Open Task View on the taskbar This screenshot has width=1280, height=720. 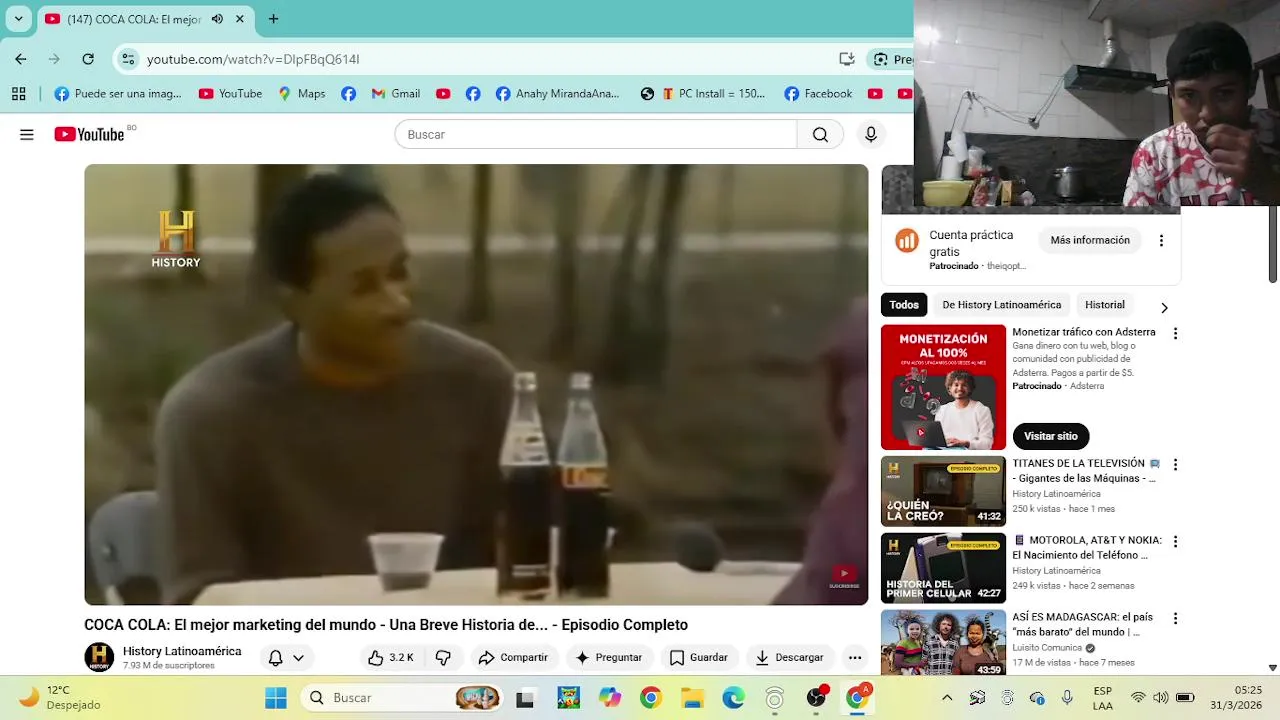[524, 698]
